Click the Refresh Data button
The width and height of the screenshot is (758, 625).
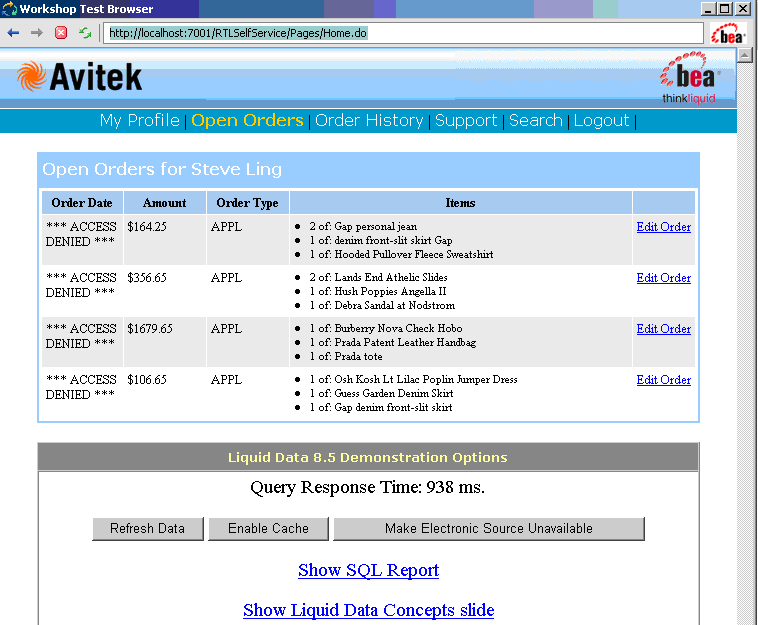148,528
